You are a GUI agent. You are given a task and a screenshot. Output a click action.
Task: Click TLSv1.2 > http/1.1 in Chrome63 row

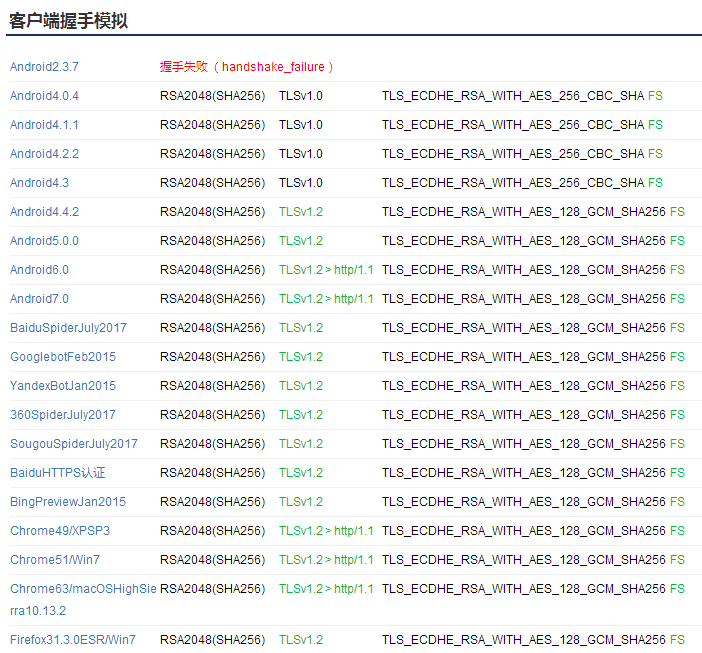tap(326, 589)
